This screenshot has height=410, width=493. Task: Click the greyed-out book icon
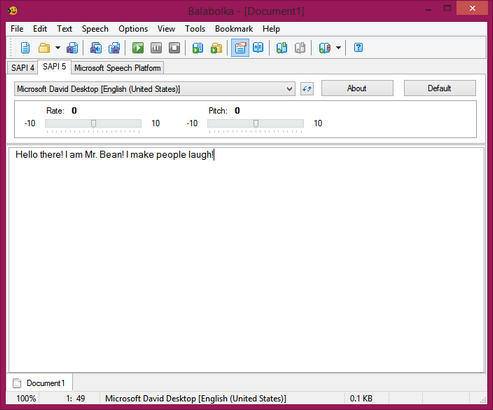pyautogui.click(x=300, y=48)
